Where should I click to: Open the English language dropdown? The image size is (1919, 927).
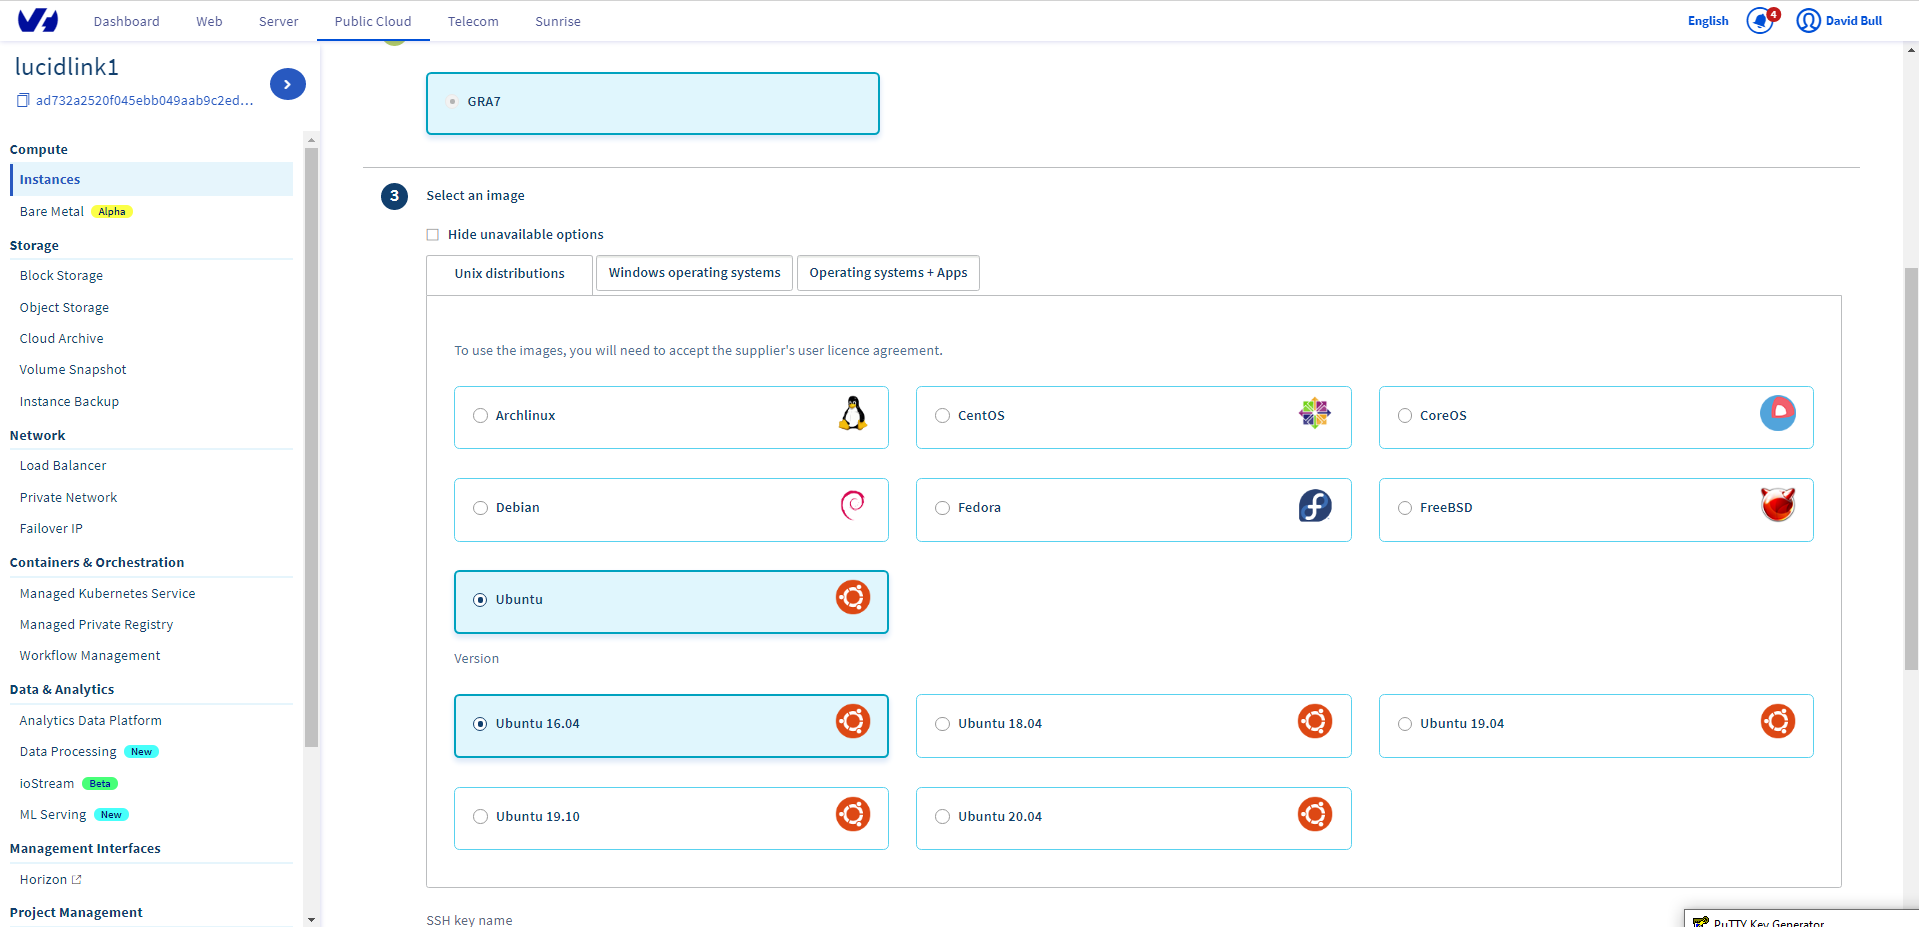coord(1707,21)
